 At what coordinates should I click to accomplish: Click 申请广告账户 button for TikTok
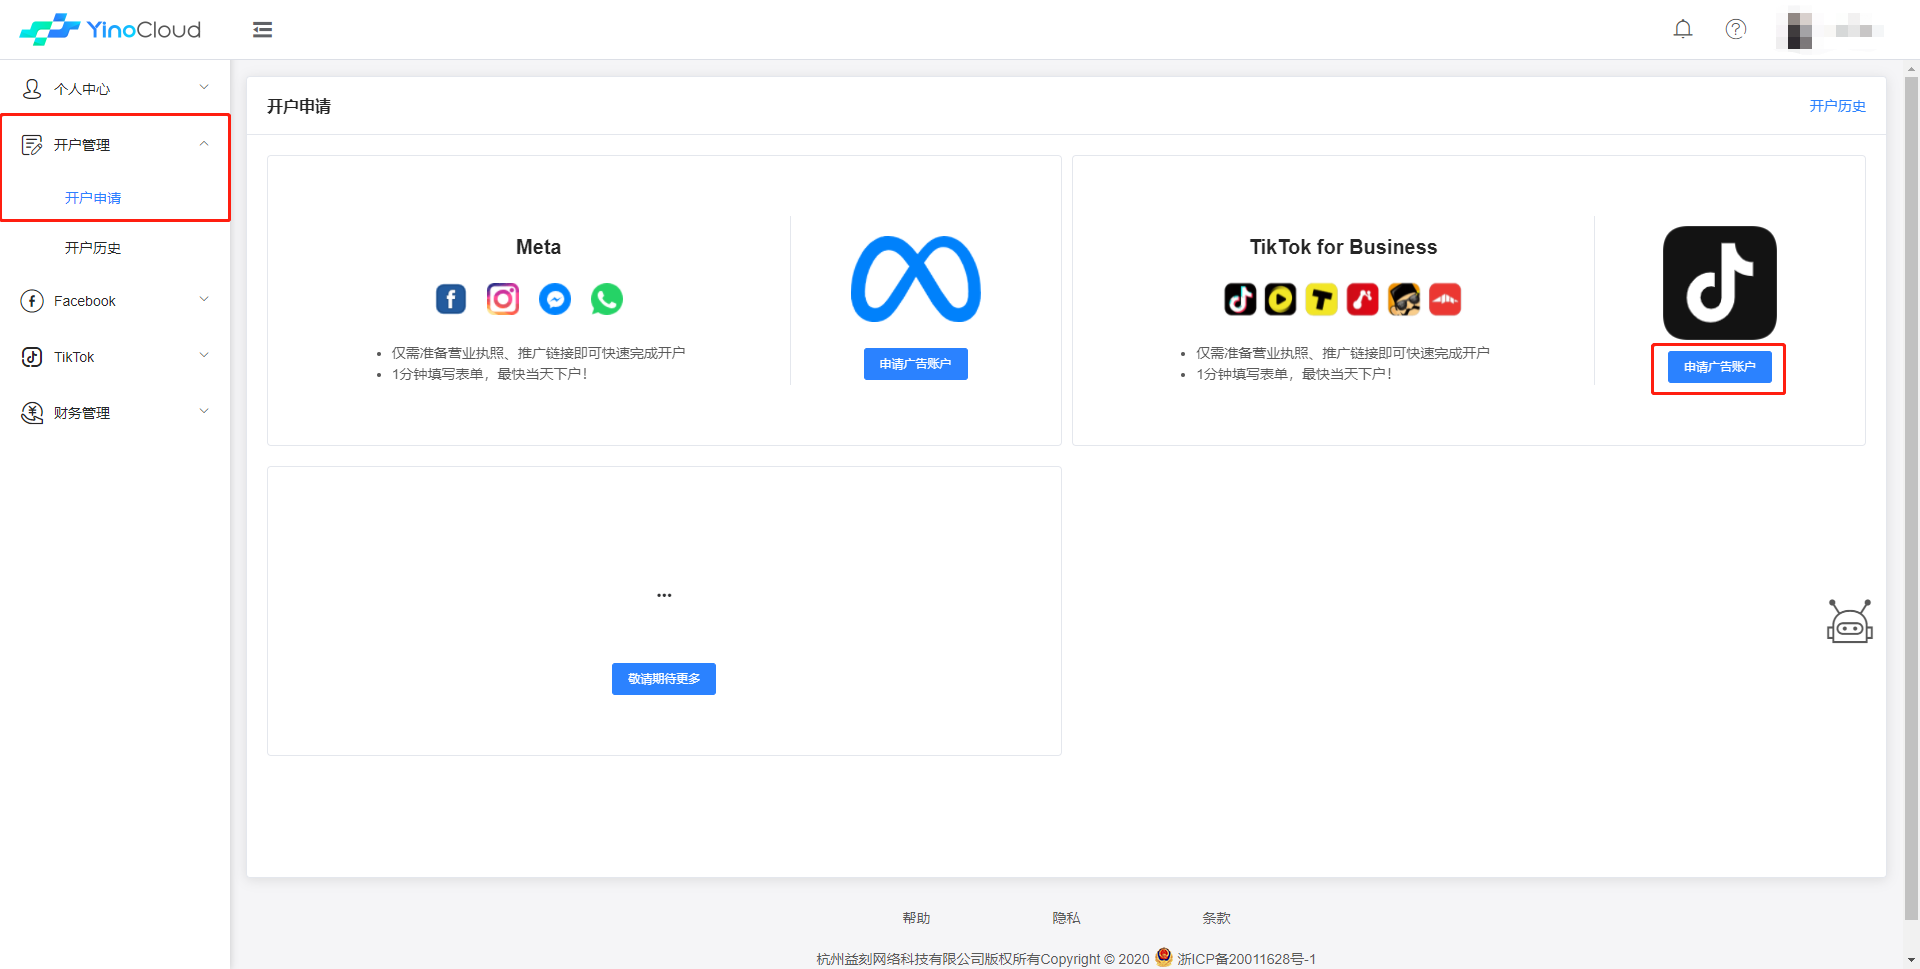pyautogui.click(x=1719, y=367)
